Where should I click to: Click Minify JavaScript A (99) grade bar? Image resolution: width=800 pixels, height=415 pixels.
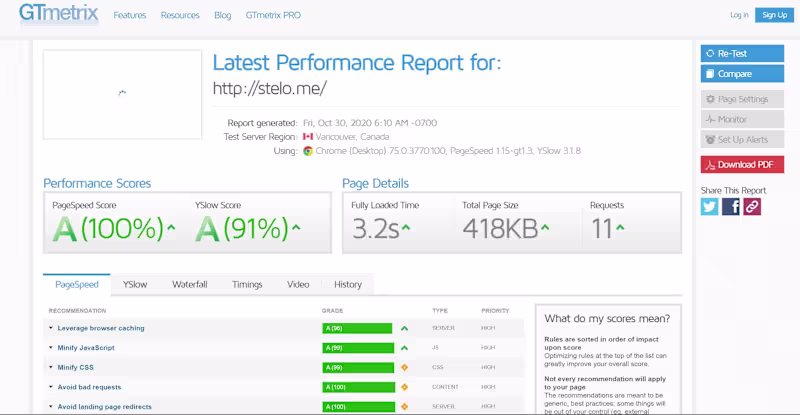(358, 348)
